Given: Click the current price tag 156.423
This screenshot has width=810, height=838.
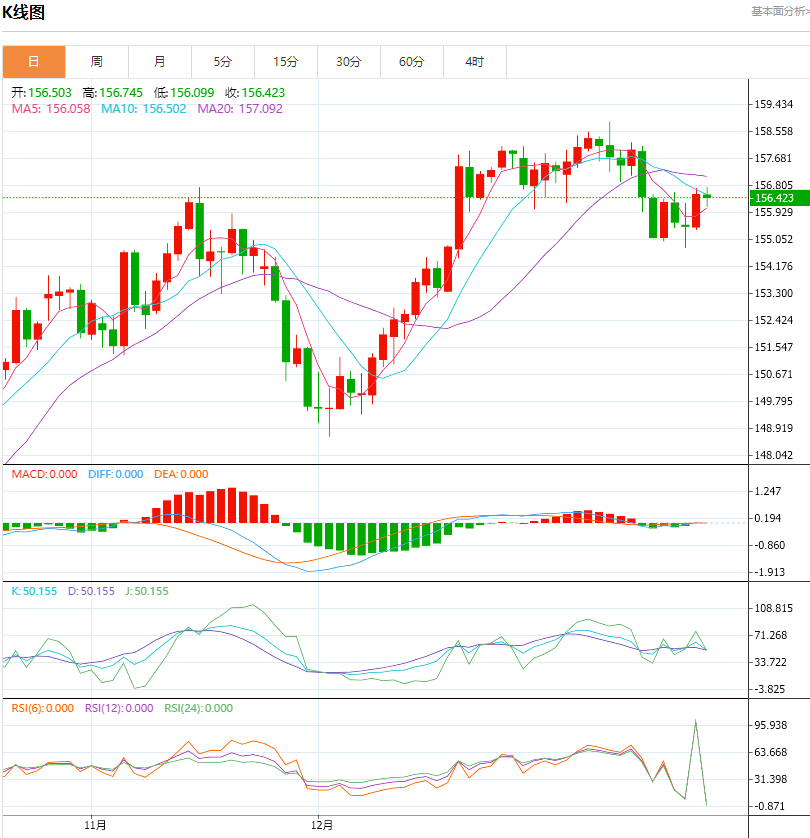Looking at the screenshot, I should [x=772, y=198].
